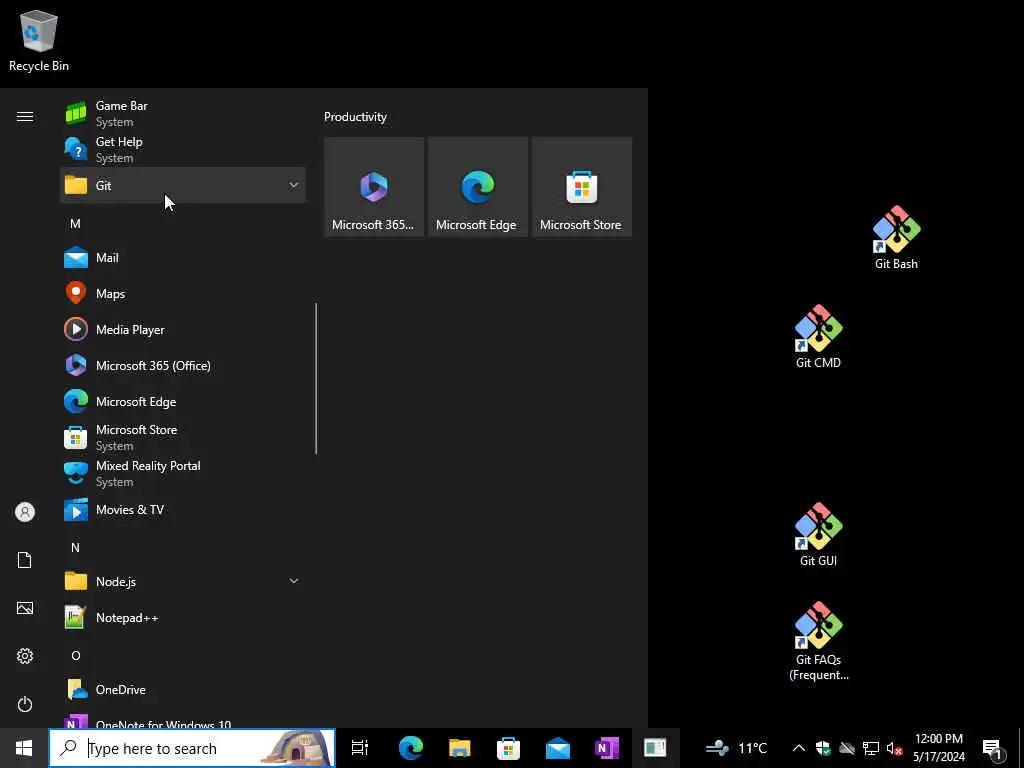Open File Explorer from the taskbar

(460, 748)
